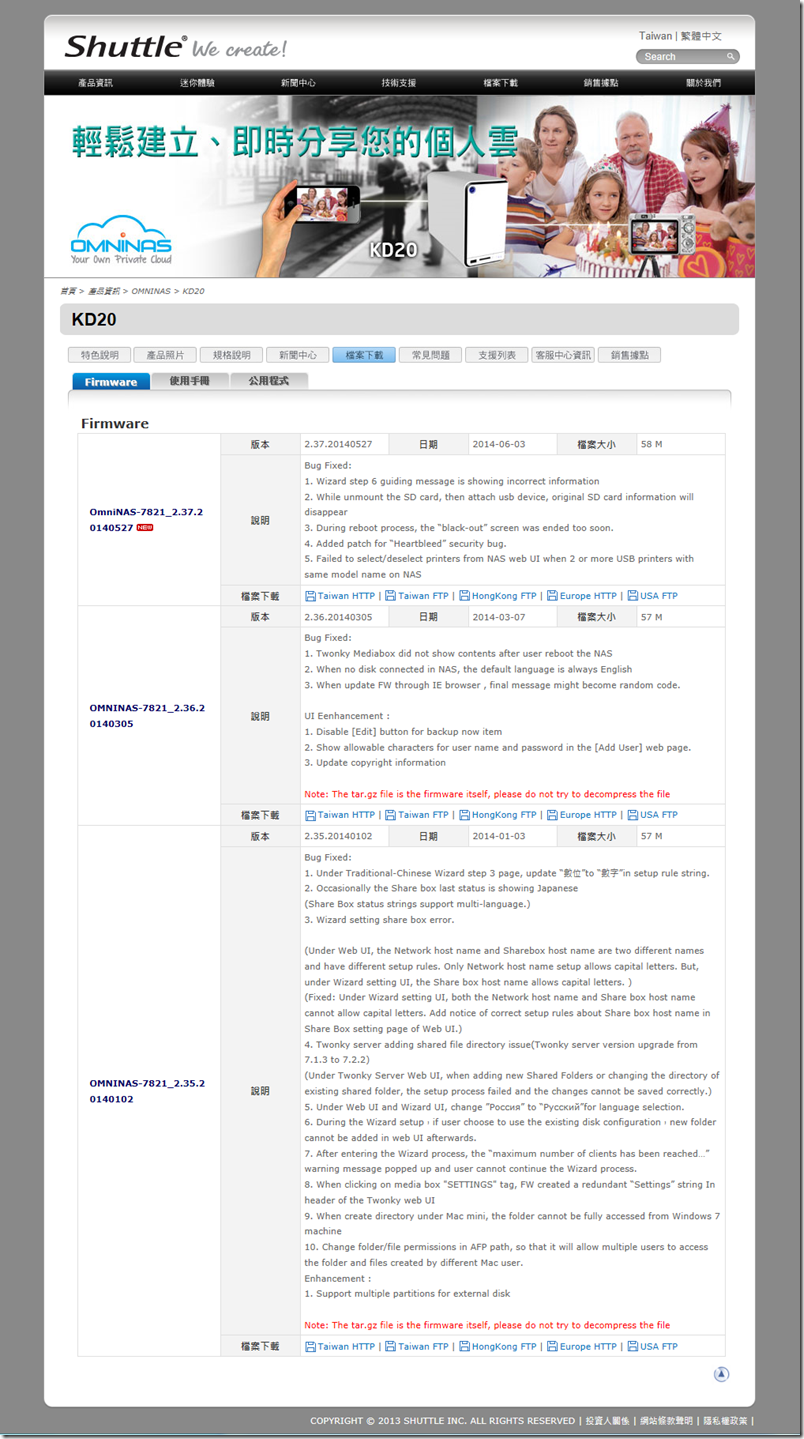Select the 公用程式 sub-tab
The height and width of the screenshot is (1439, 804).
(x=269, y=382)
